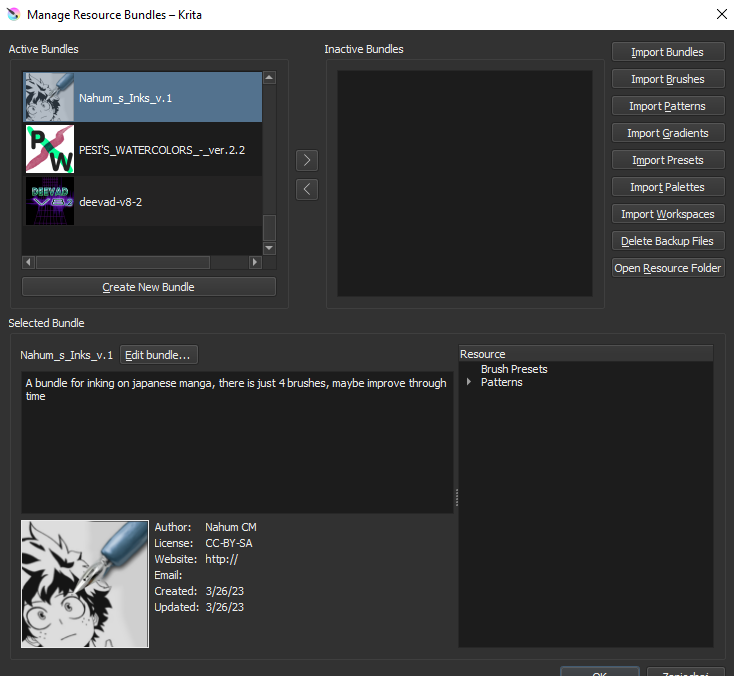Click Import Patterns button

click(668, 106)
